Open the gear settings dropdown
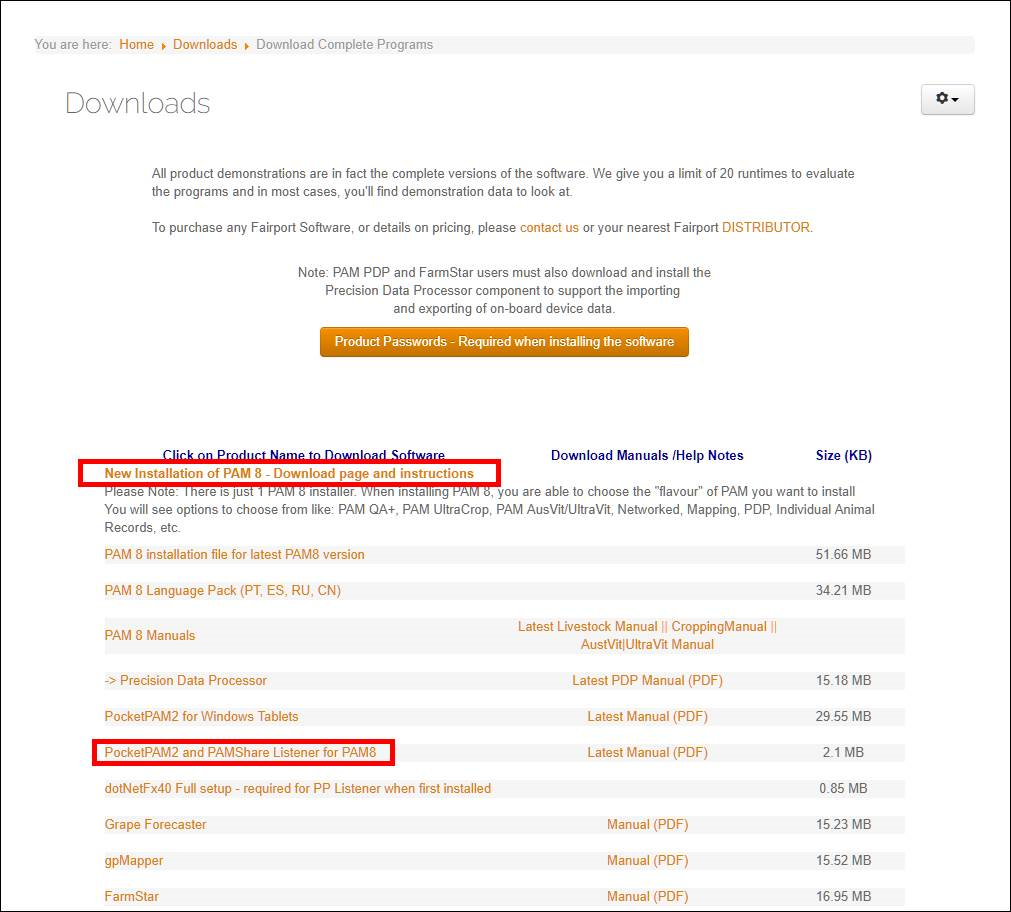Image resolution: width=1011 pixels, height=912 pixels. (947, 99)
